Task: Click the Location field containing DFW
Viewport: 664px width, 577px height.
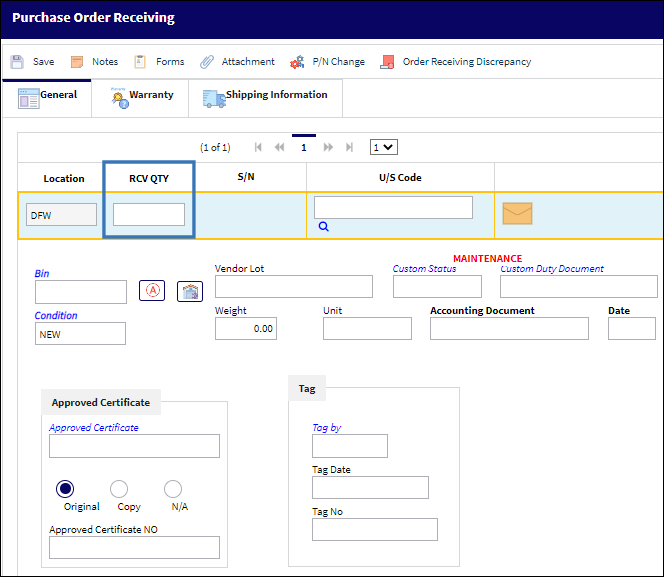Action: pyautogui.click(x=61, y=215)
